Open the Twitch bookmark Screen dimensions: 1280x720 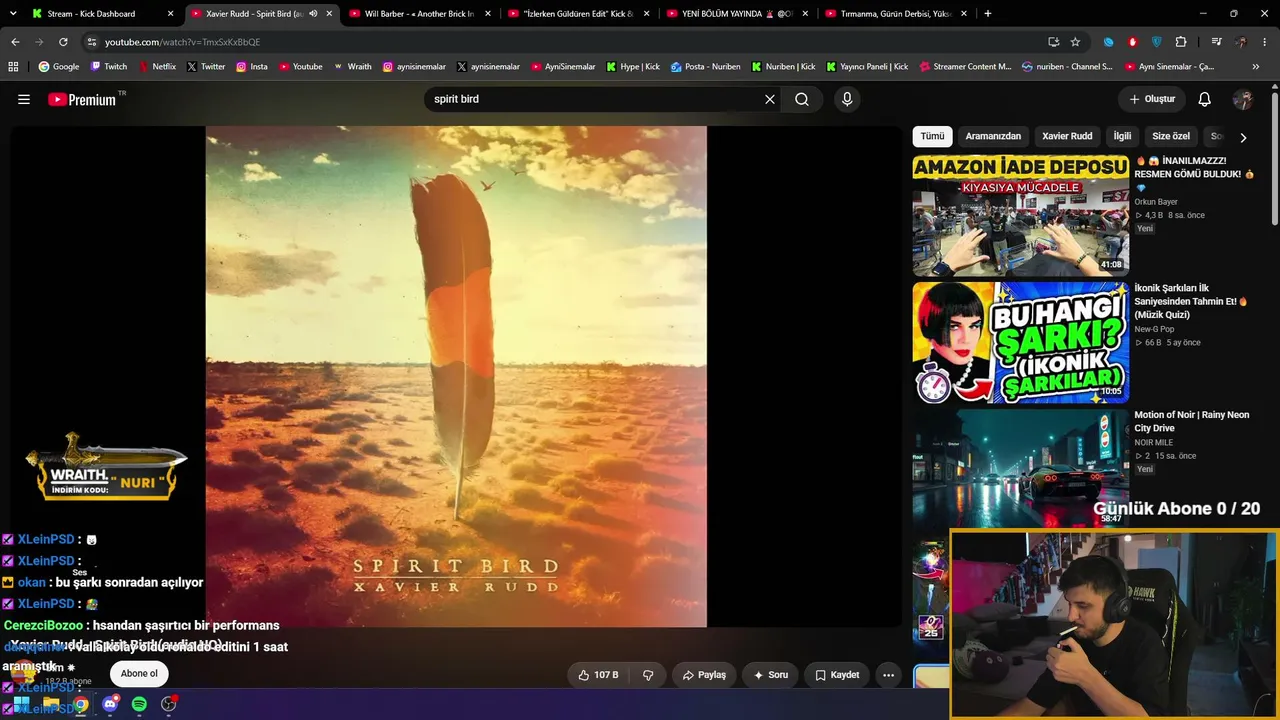click(109, 67)
